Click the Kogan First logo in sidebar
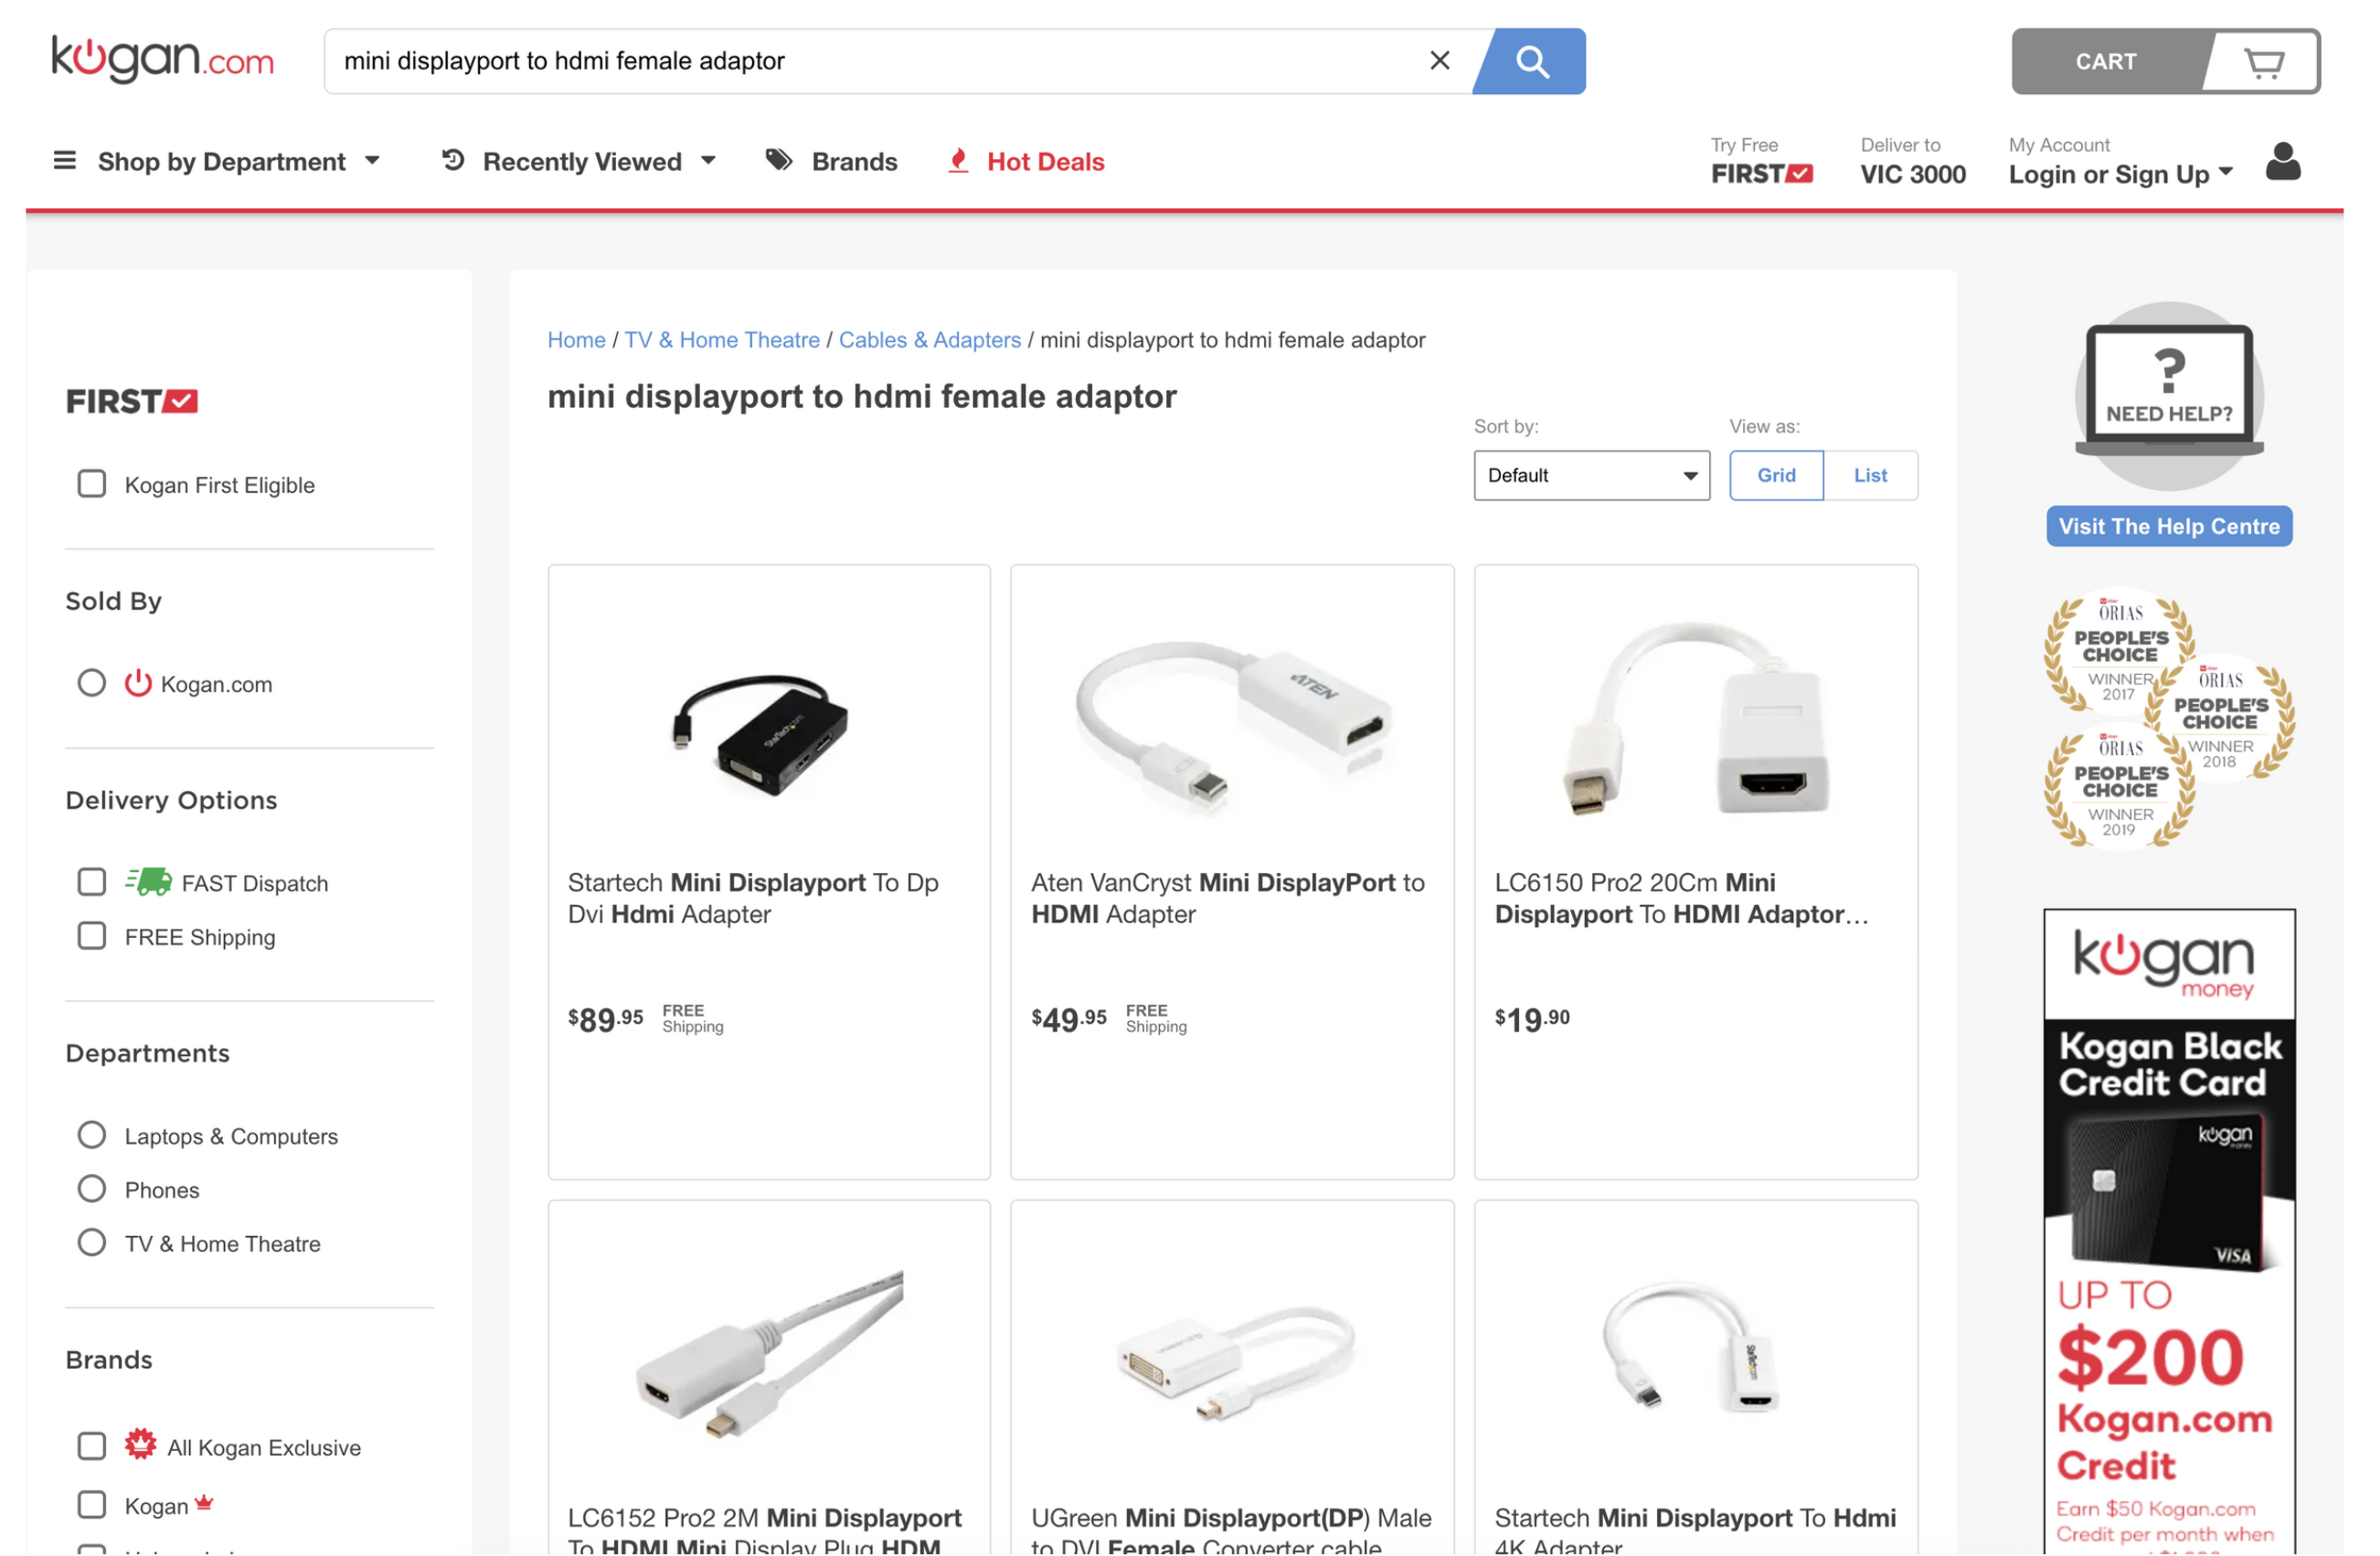This screenshot has width=2380, height=1556. tap(132, 403)
